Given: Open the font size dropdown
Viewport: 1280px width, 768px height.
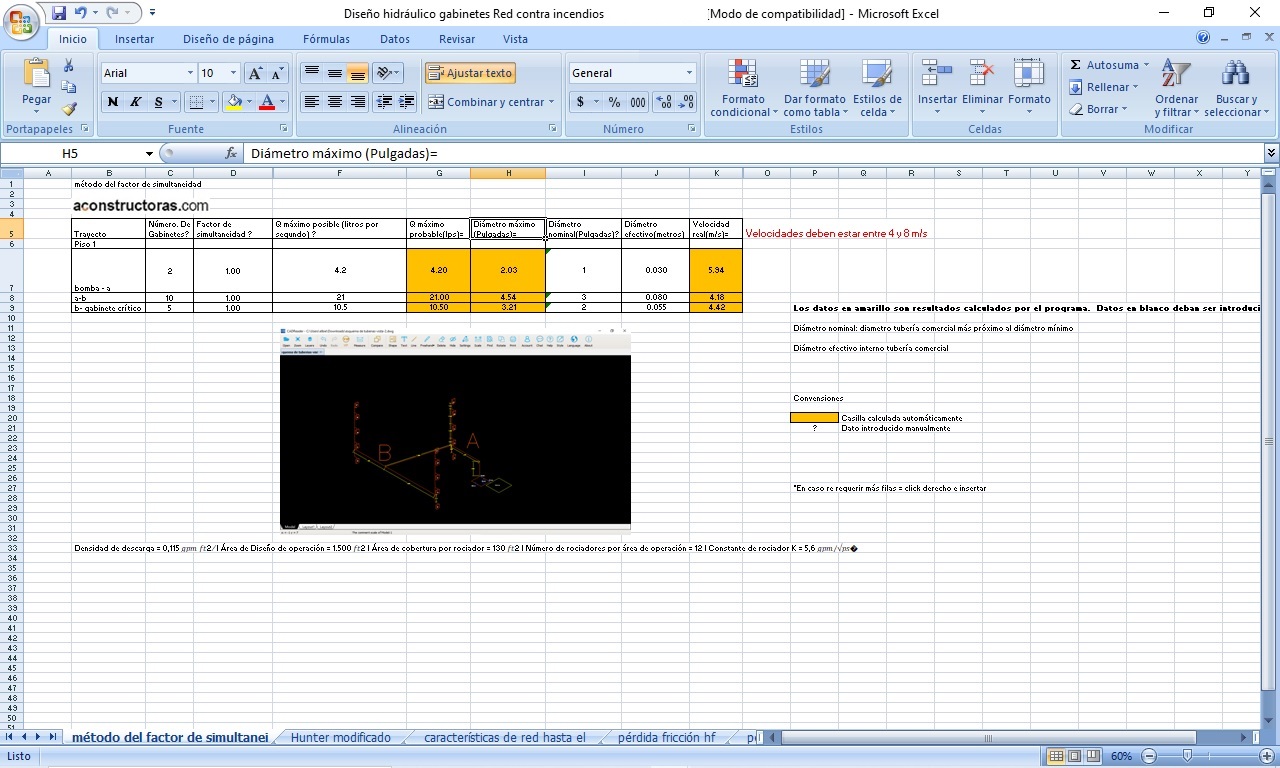Looking at the screenshot, I should click(x=234, y=73).
